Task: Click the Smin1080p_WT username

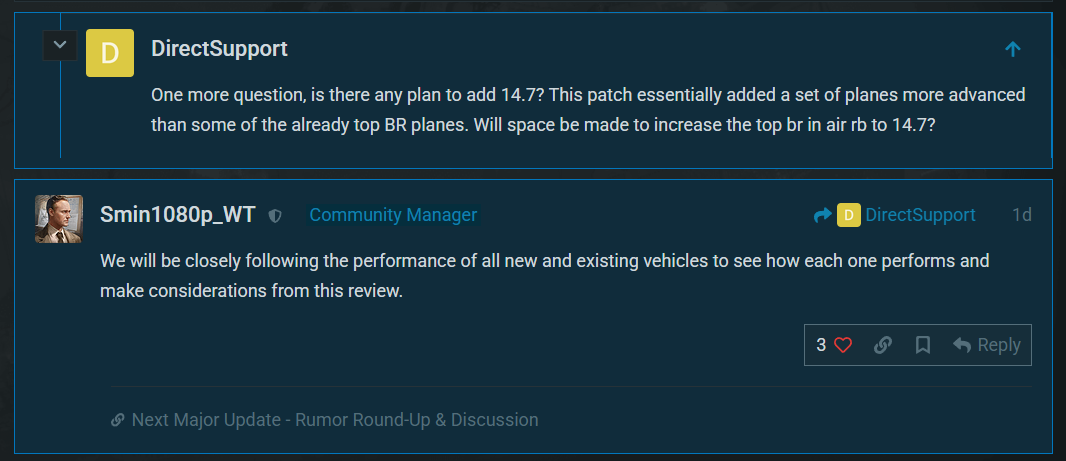Action: click(178, 215)
